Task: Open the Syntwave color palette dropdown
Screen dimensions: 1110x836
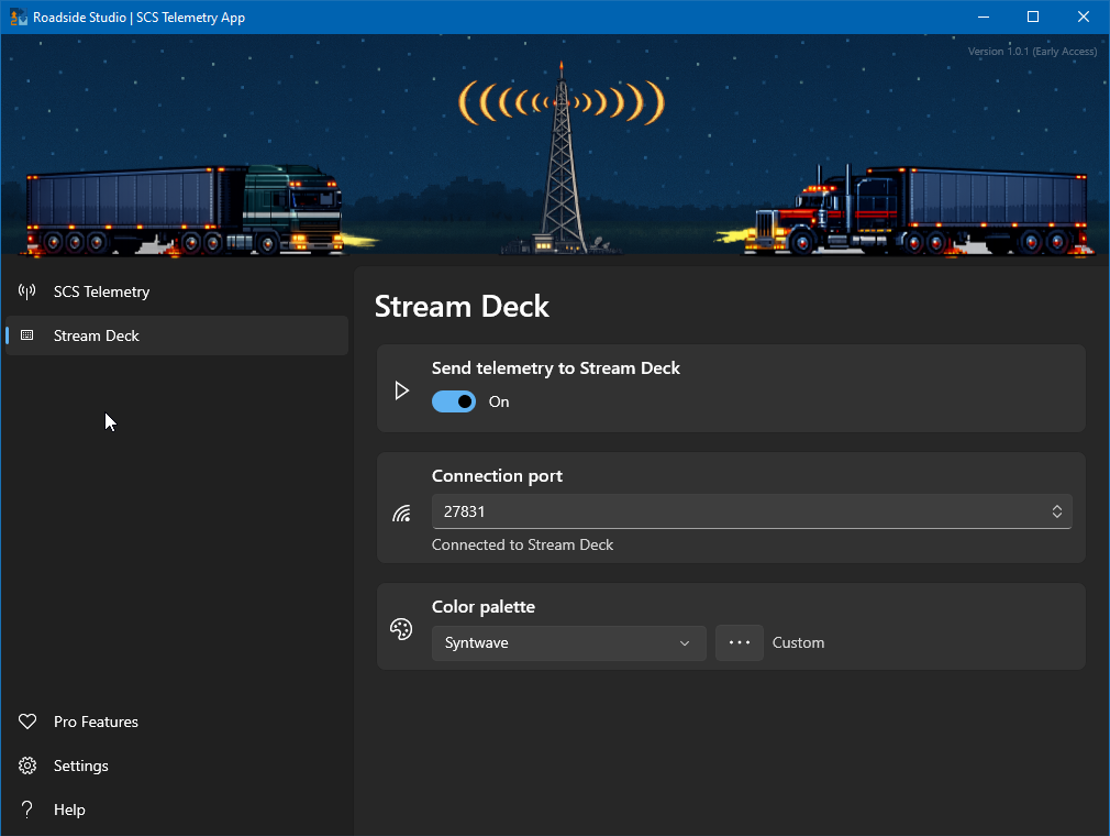Action: [568, 643]
